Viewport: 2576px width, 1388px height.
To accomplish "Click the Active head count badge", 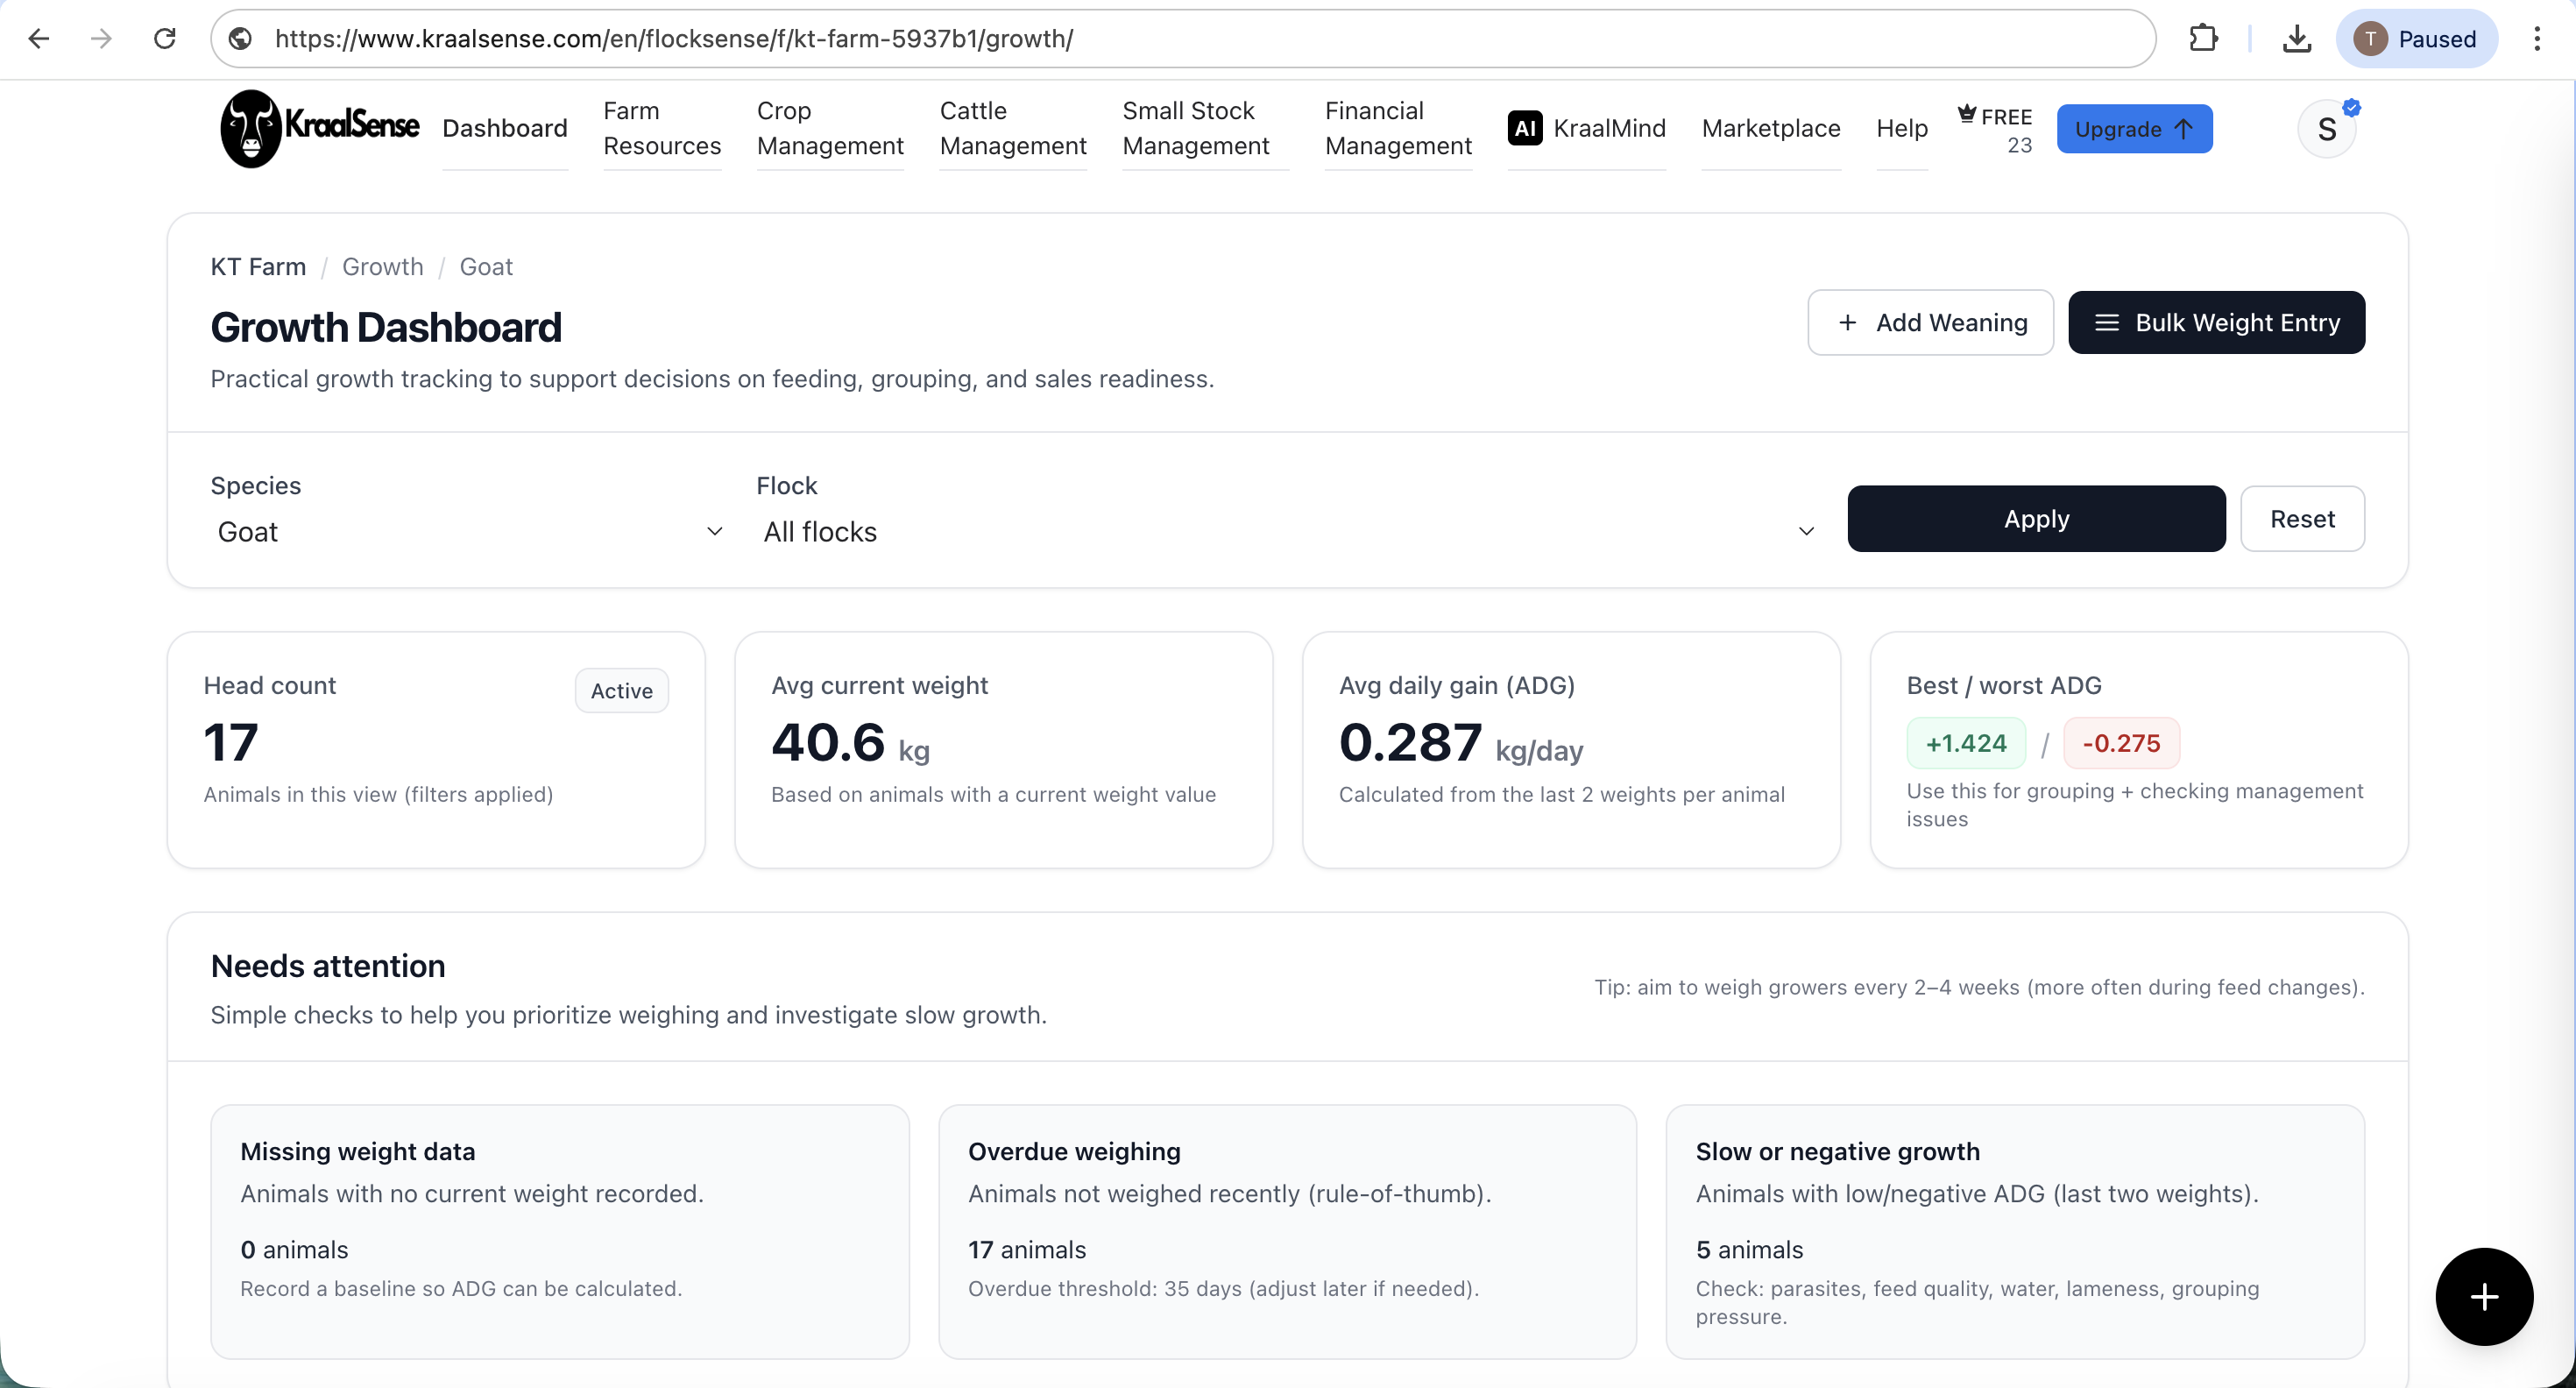I will pyautogui.click(x=621, y=690).
